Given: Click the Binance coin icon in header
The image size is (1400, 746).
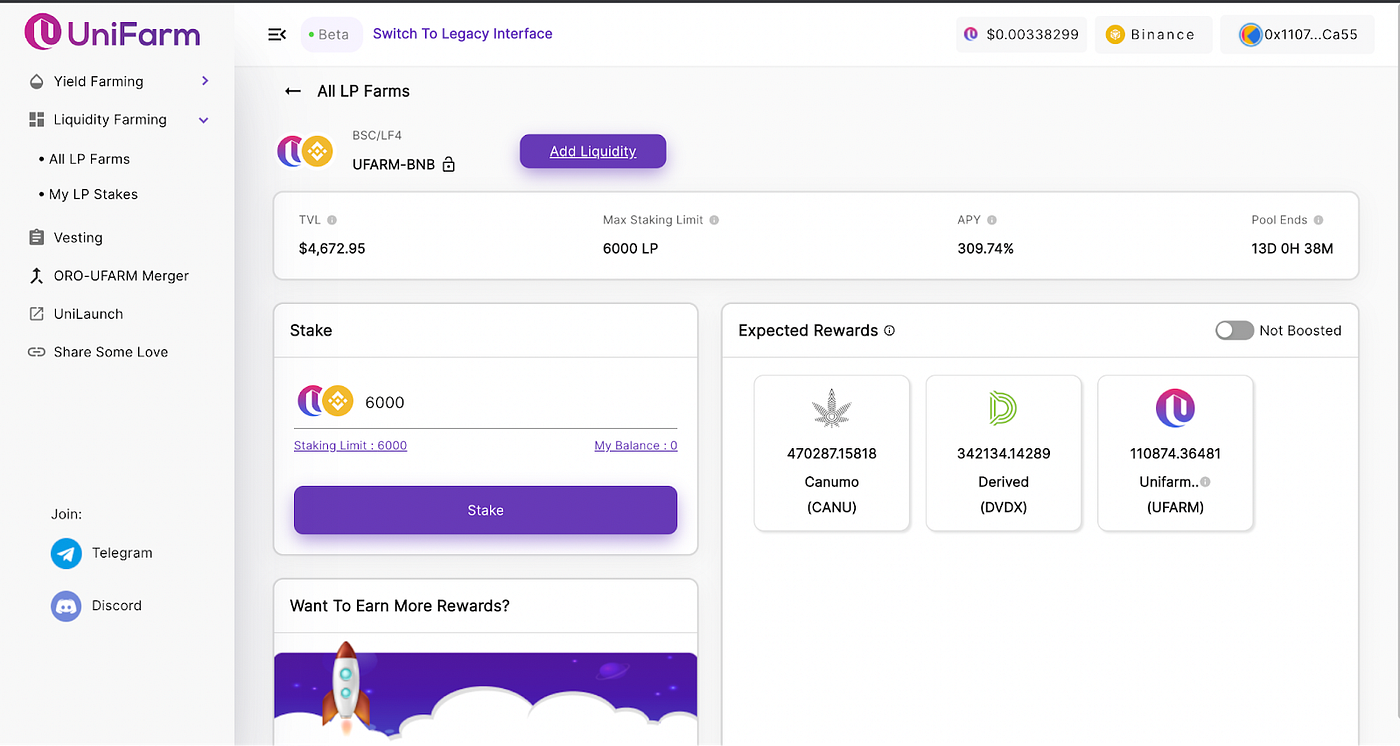Looking at the screenshot, I should (1115, 35).
